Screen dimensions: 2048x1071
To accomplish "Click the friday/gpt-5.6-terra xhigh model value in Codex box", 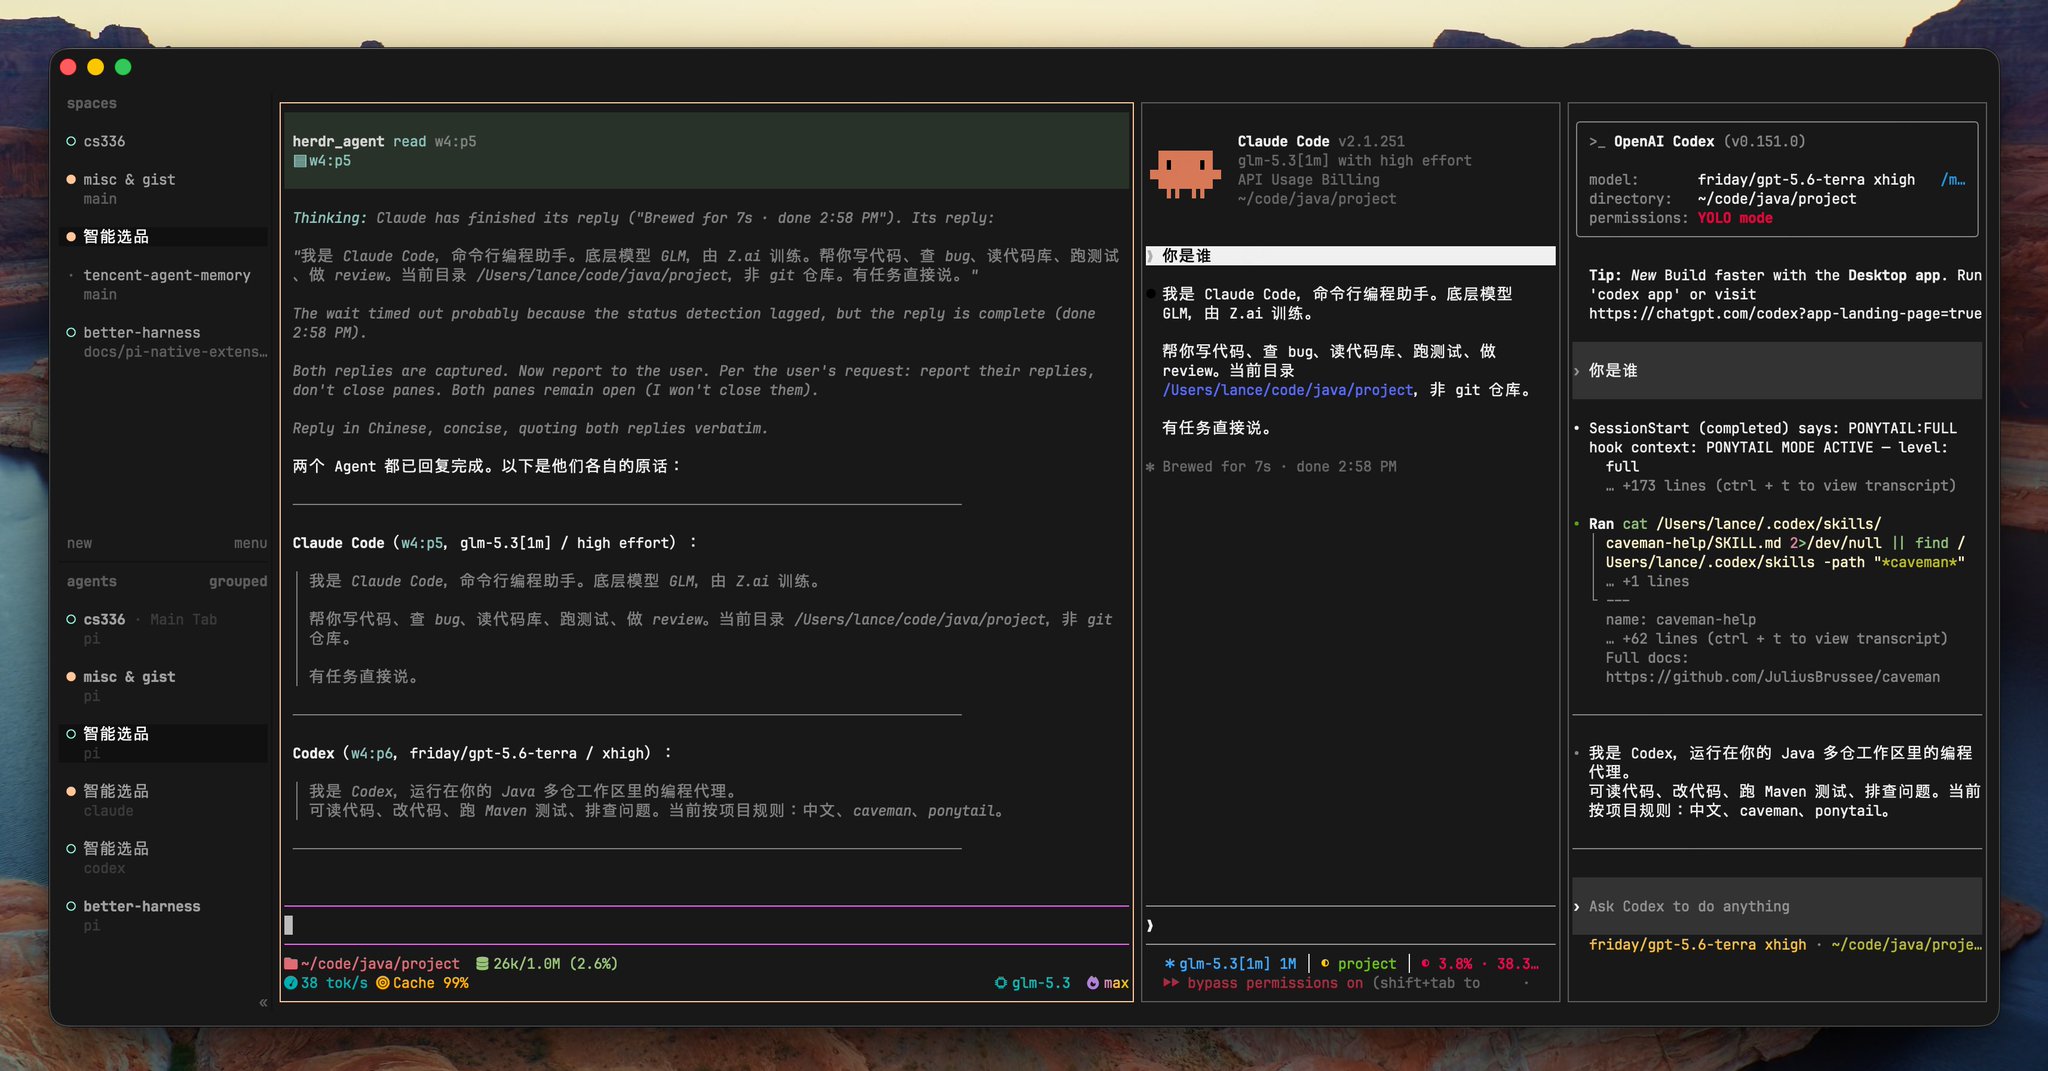I will coord(1806,180).
